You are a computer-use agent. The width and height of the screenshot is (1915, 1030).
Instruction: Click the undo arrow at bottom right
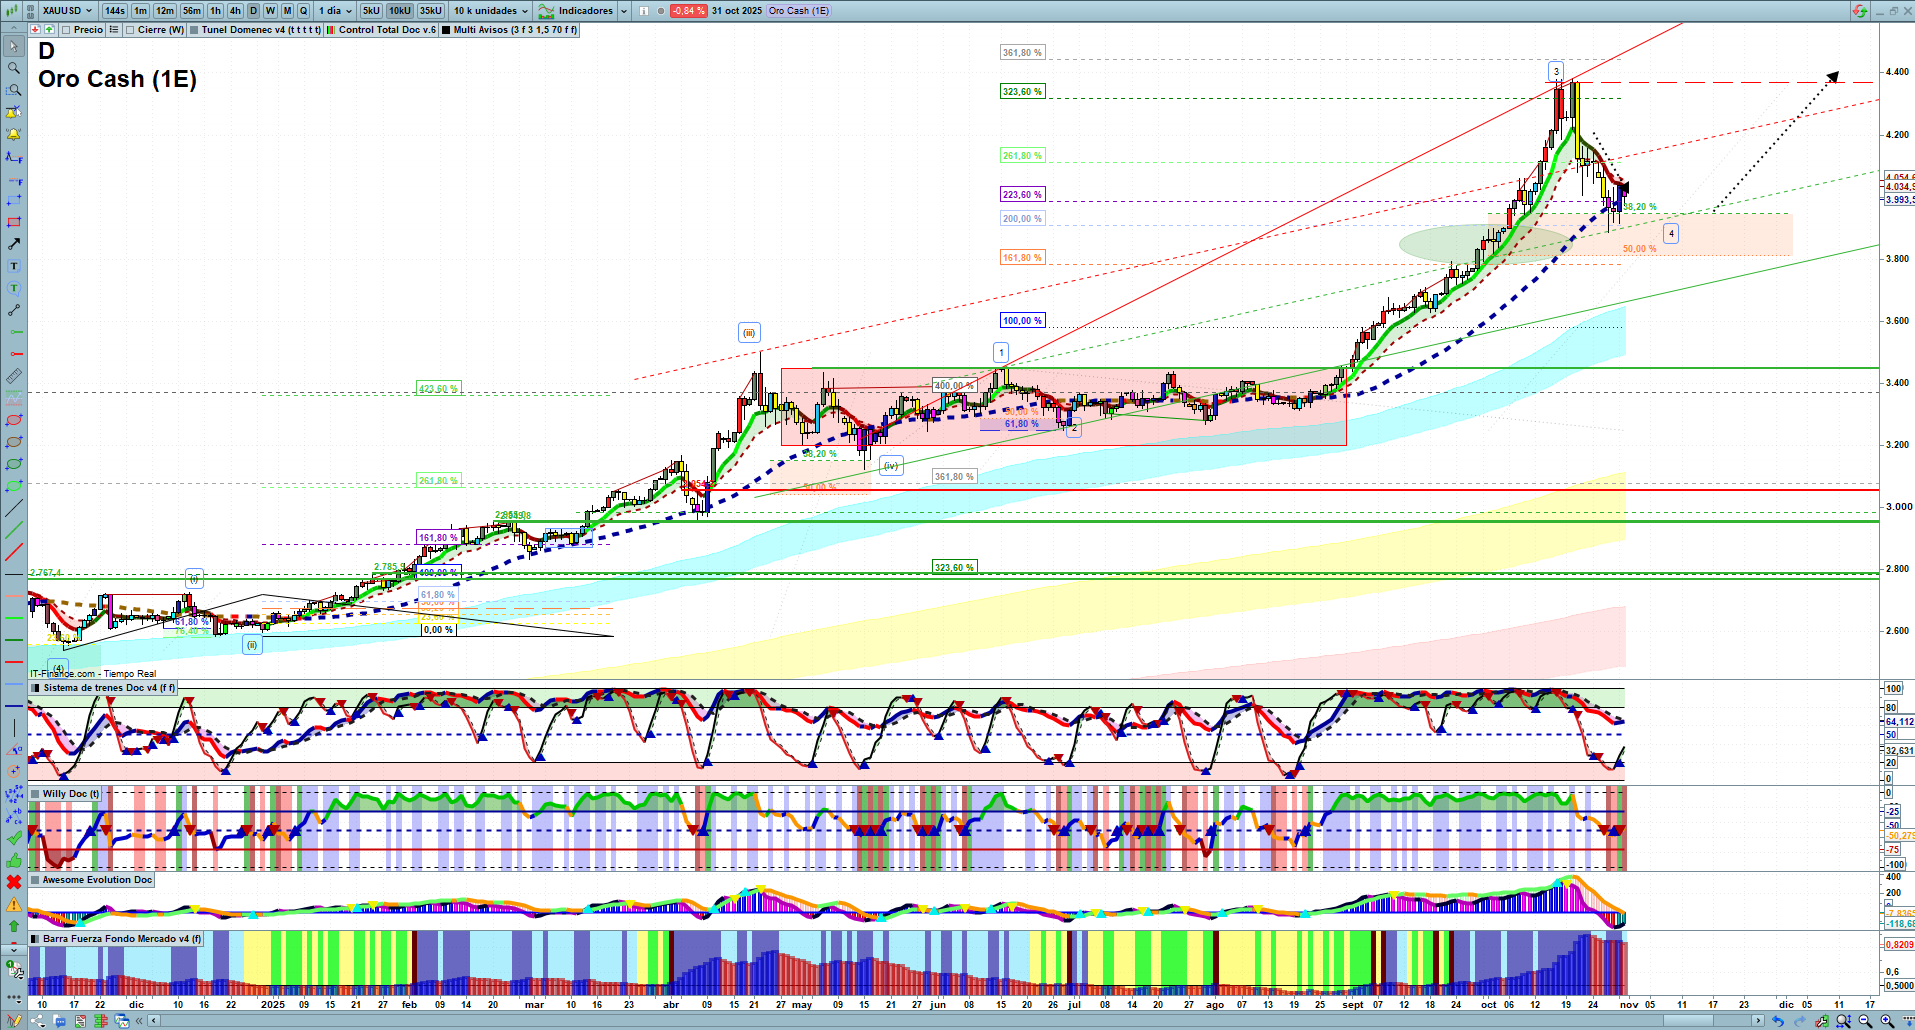1777,1021
